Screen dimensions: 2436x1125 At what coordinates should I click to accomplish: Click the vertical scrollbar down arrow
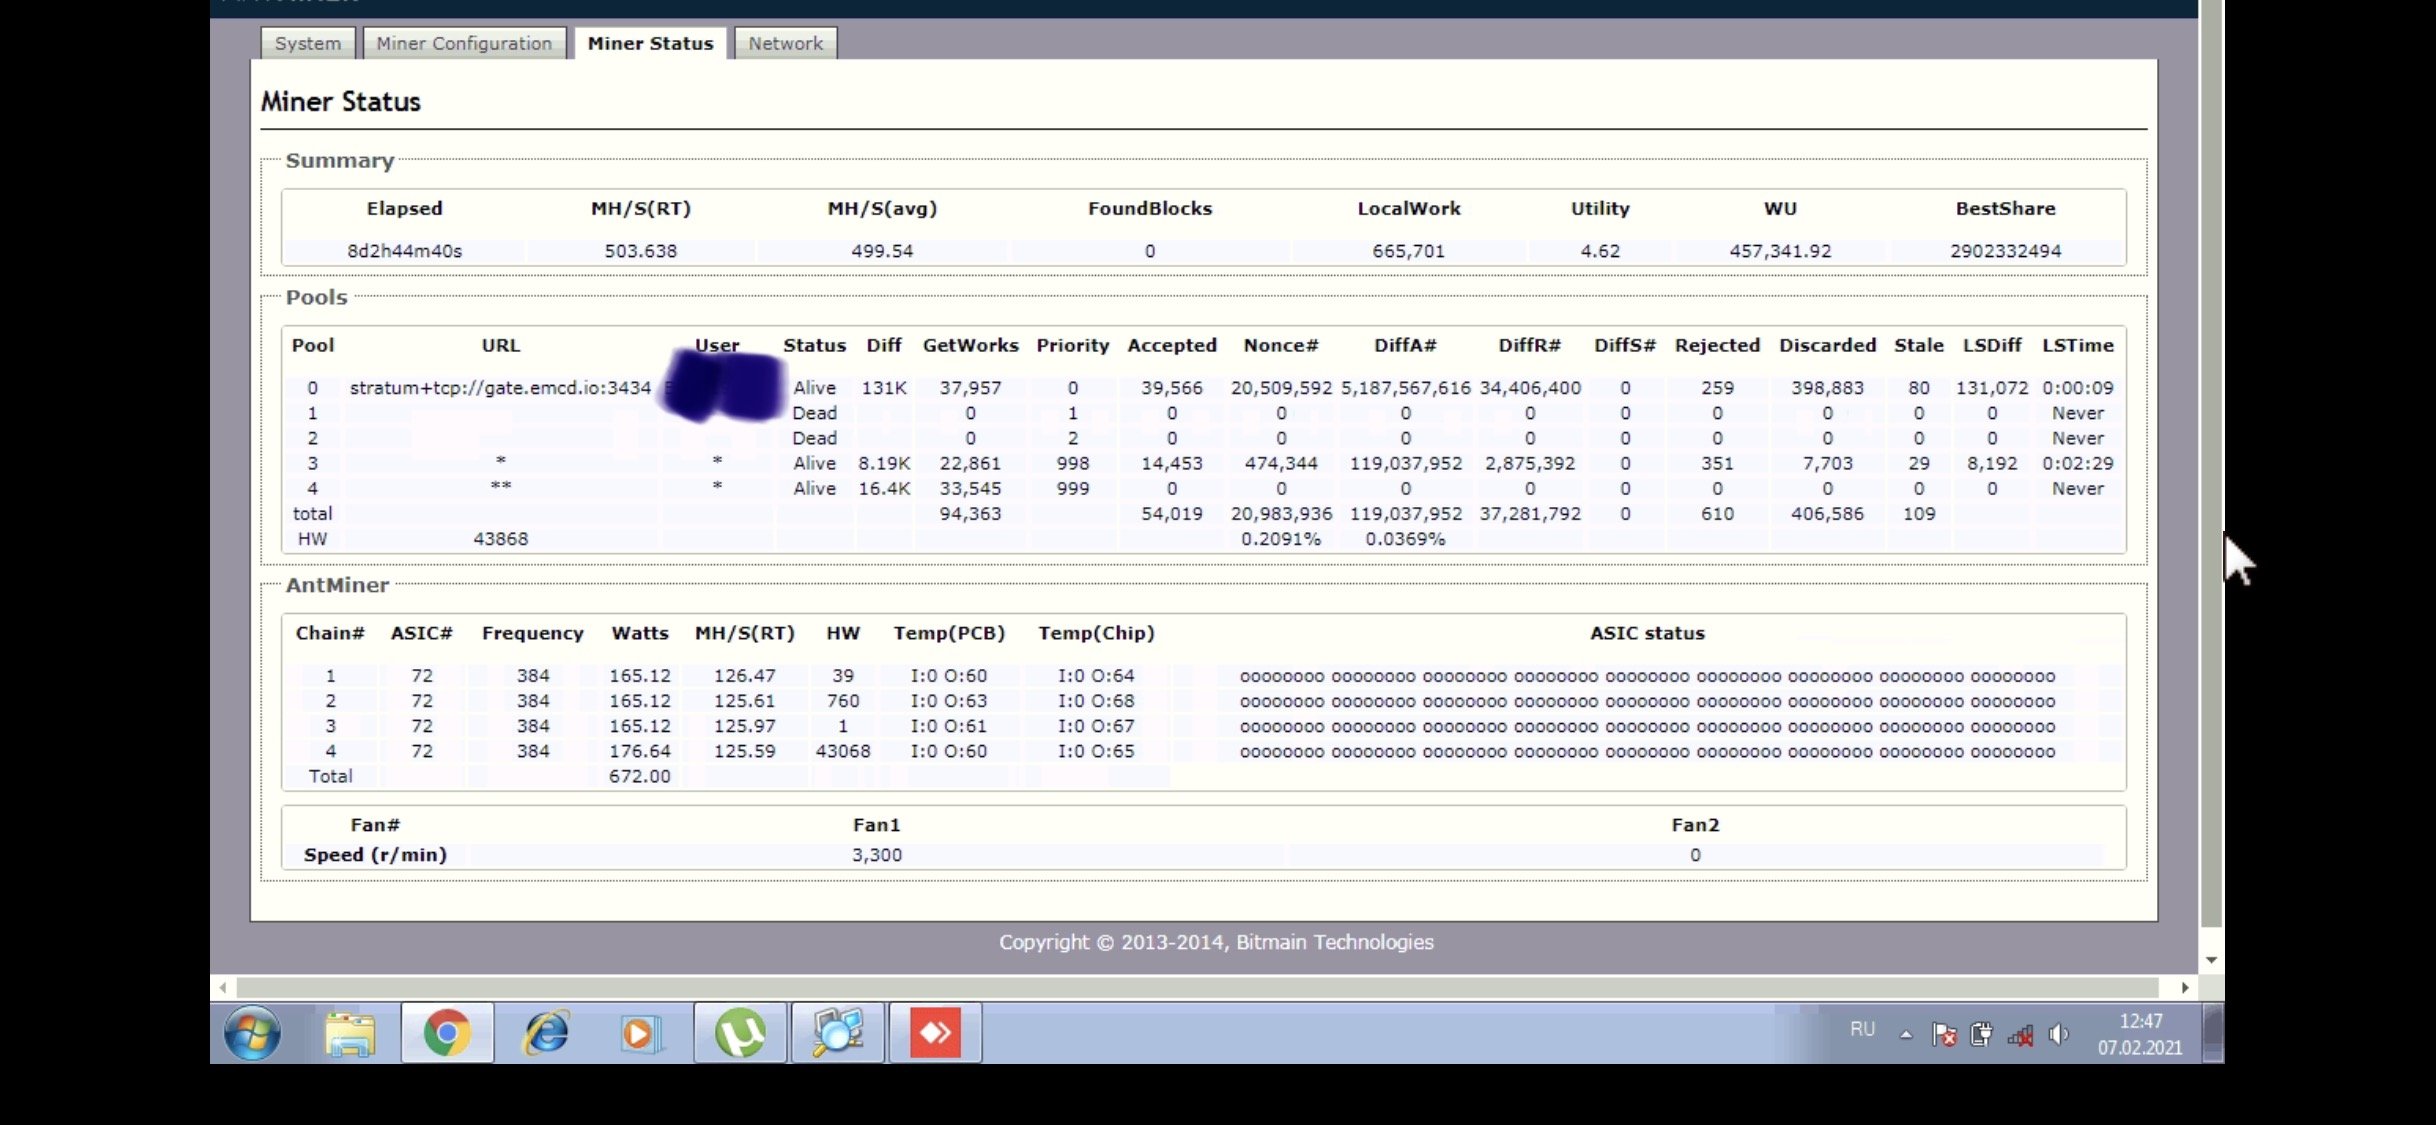point(2211,960)
